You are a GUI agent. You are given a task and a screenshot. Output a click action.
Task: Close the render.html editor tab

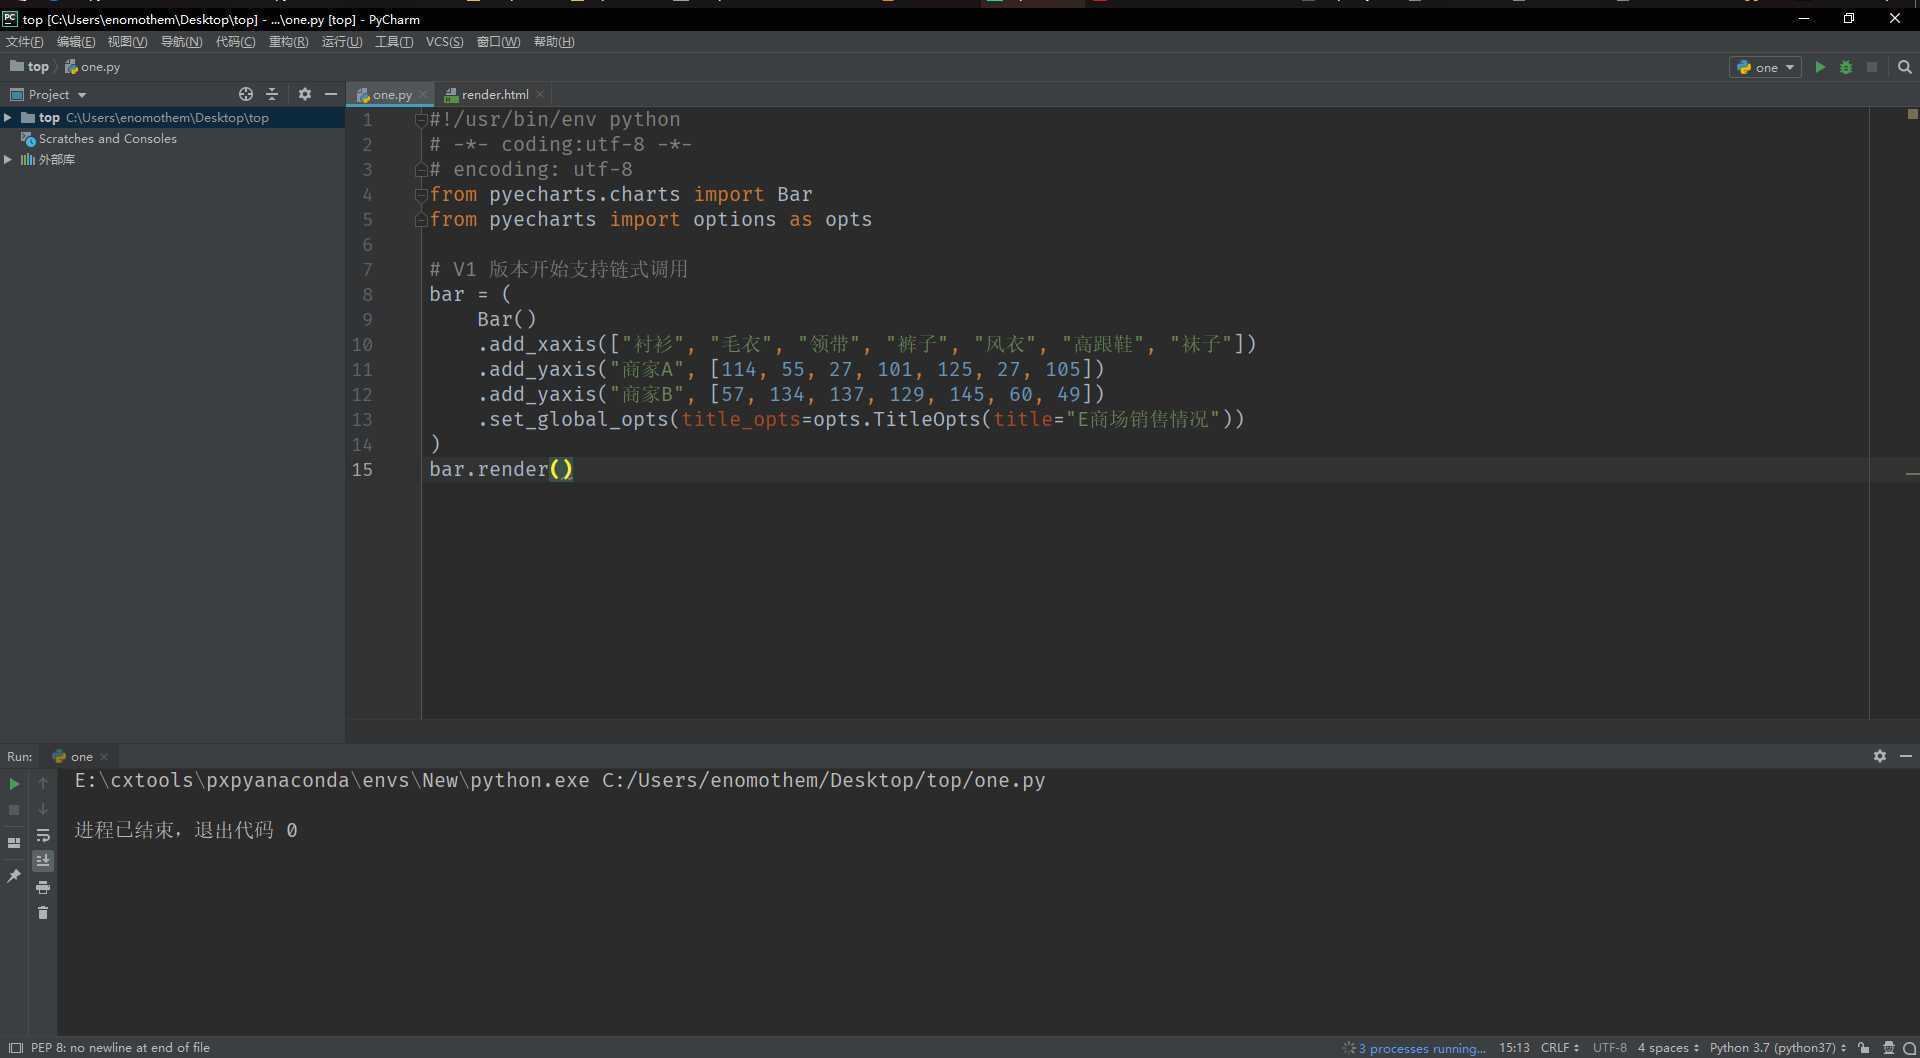[540, 94]
